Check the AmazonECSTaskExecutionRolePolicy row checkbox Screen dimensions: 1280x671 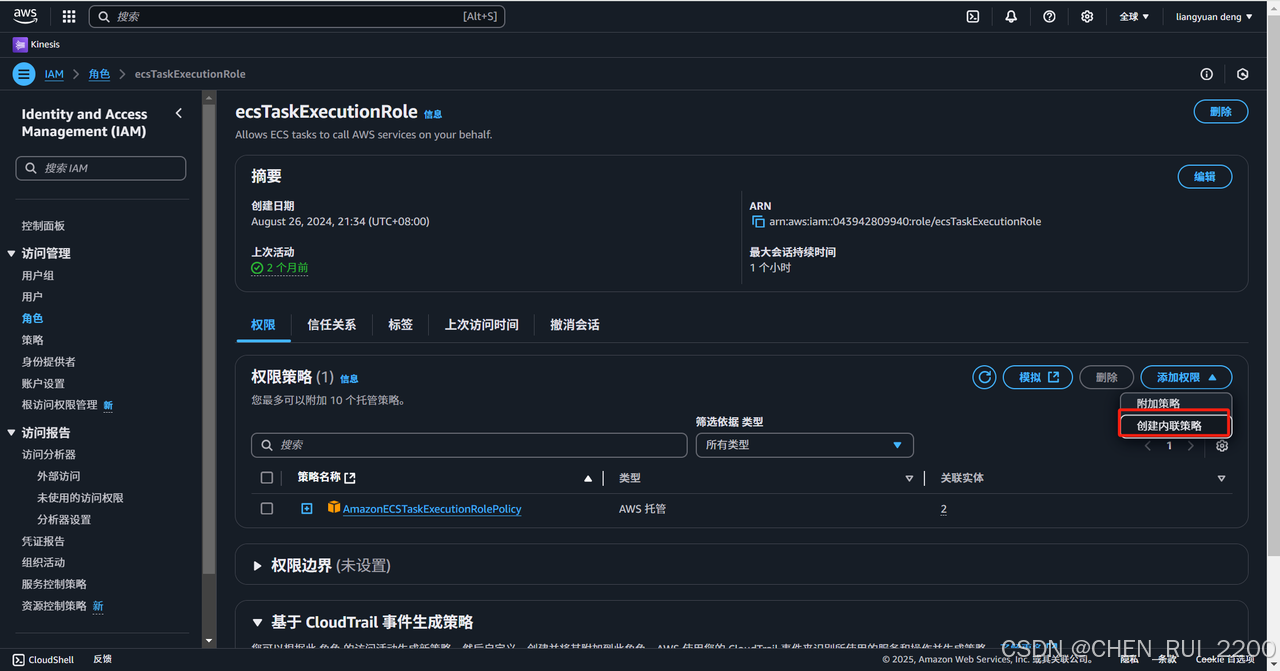click(267, 508)
